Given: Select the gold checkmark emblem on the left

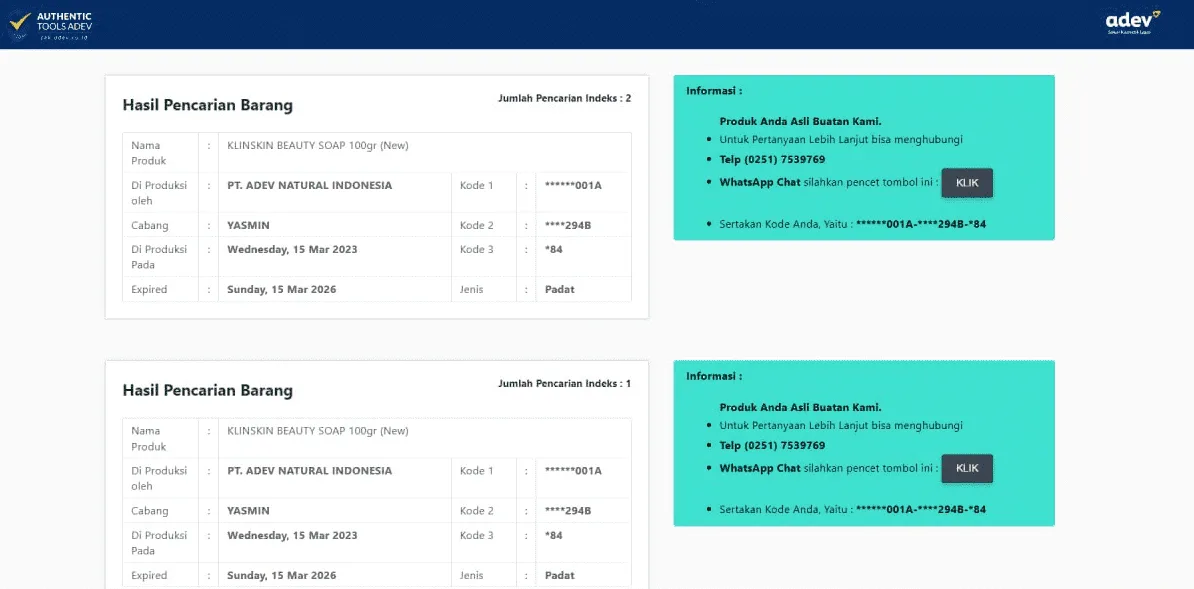Looking at the screenshot, I should [x=20, y=22].
